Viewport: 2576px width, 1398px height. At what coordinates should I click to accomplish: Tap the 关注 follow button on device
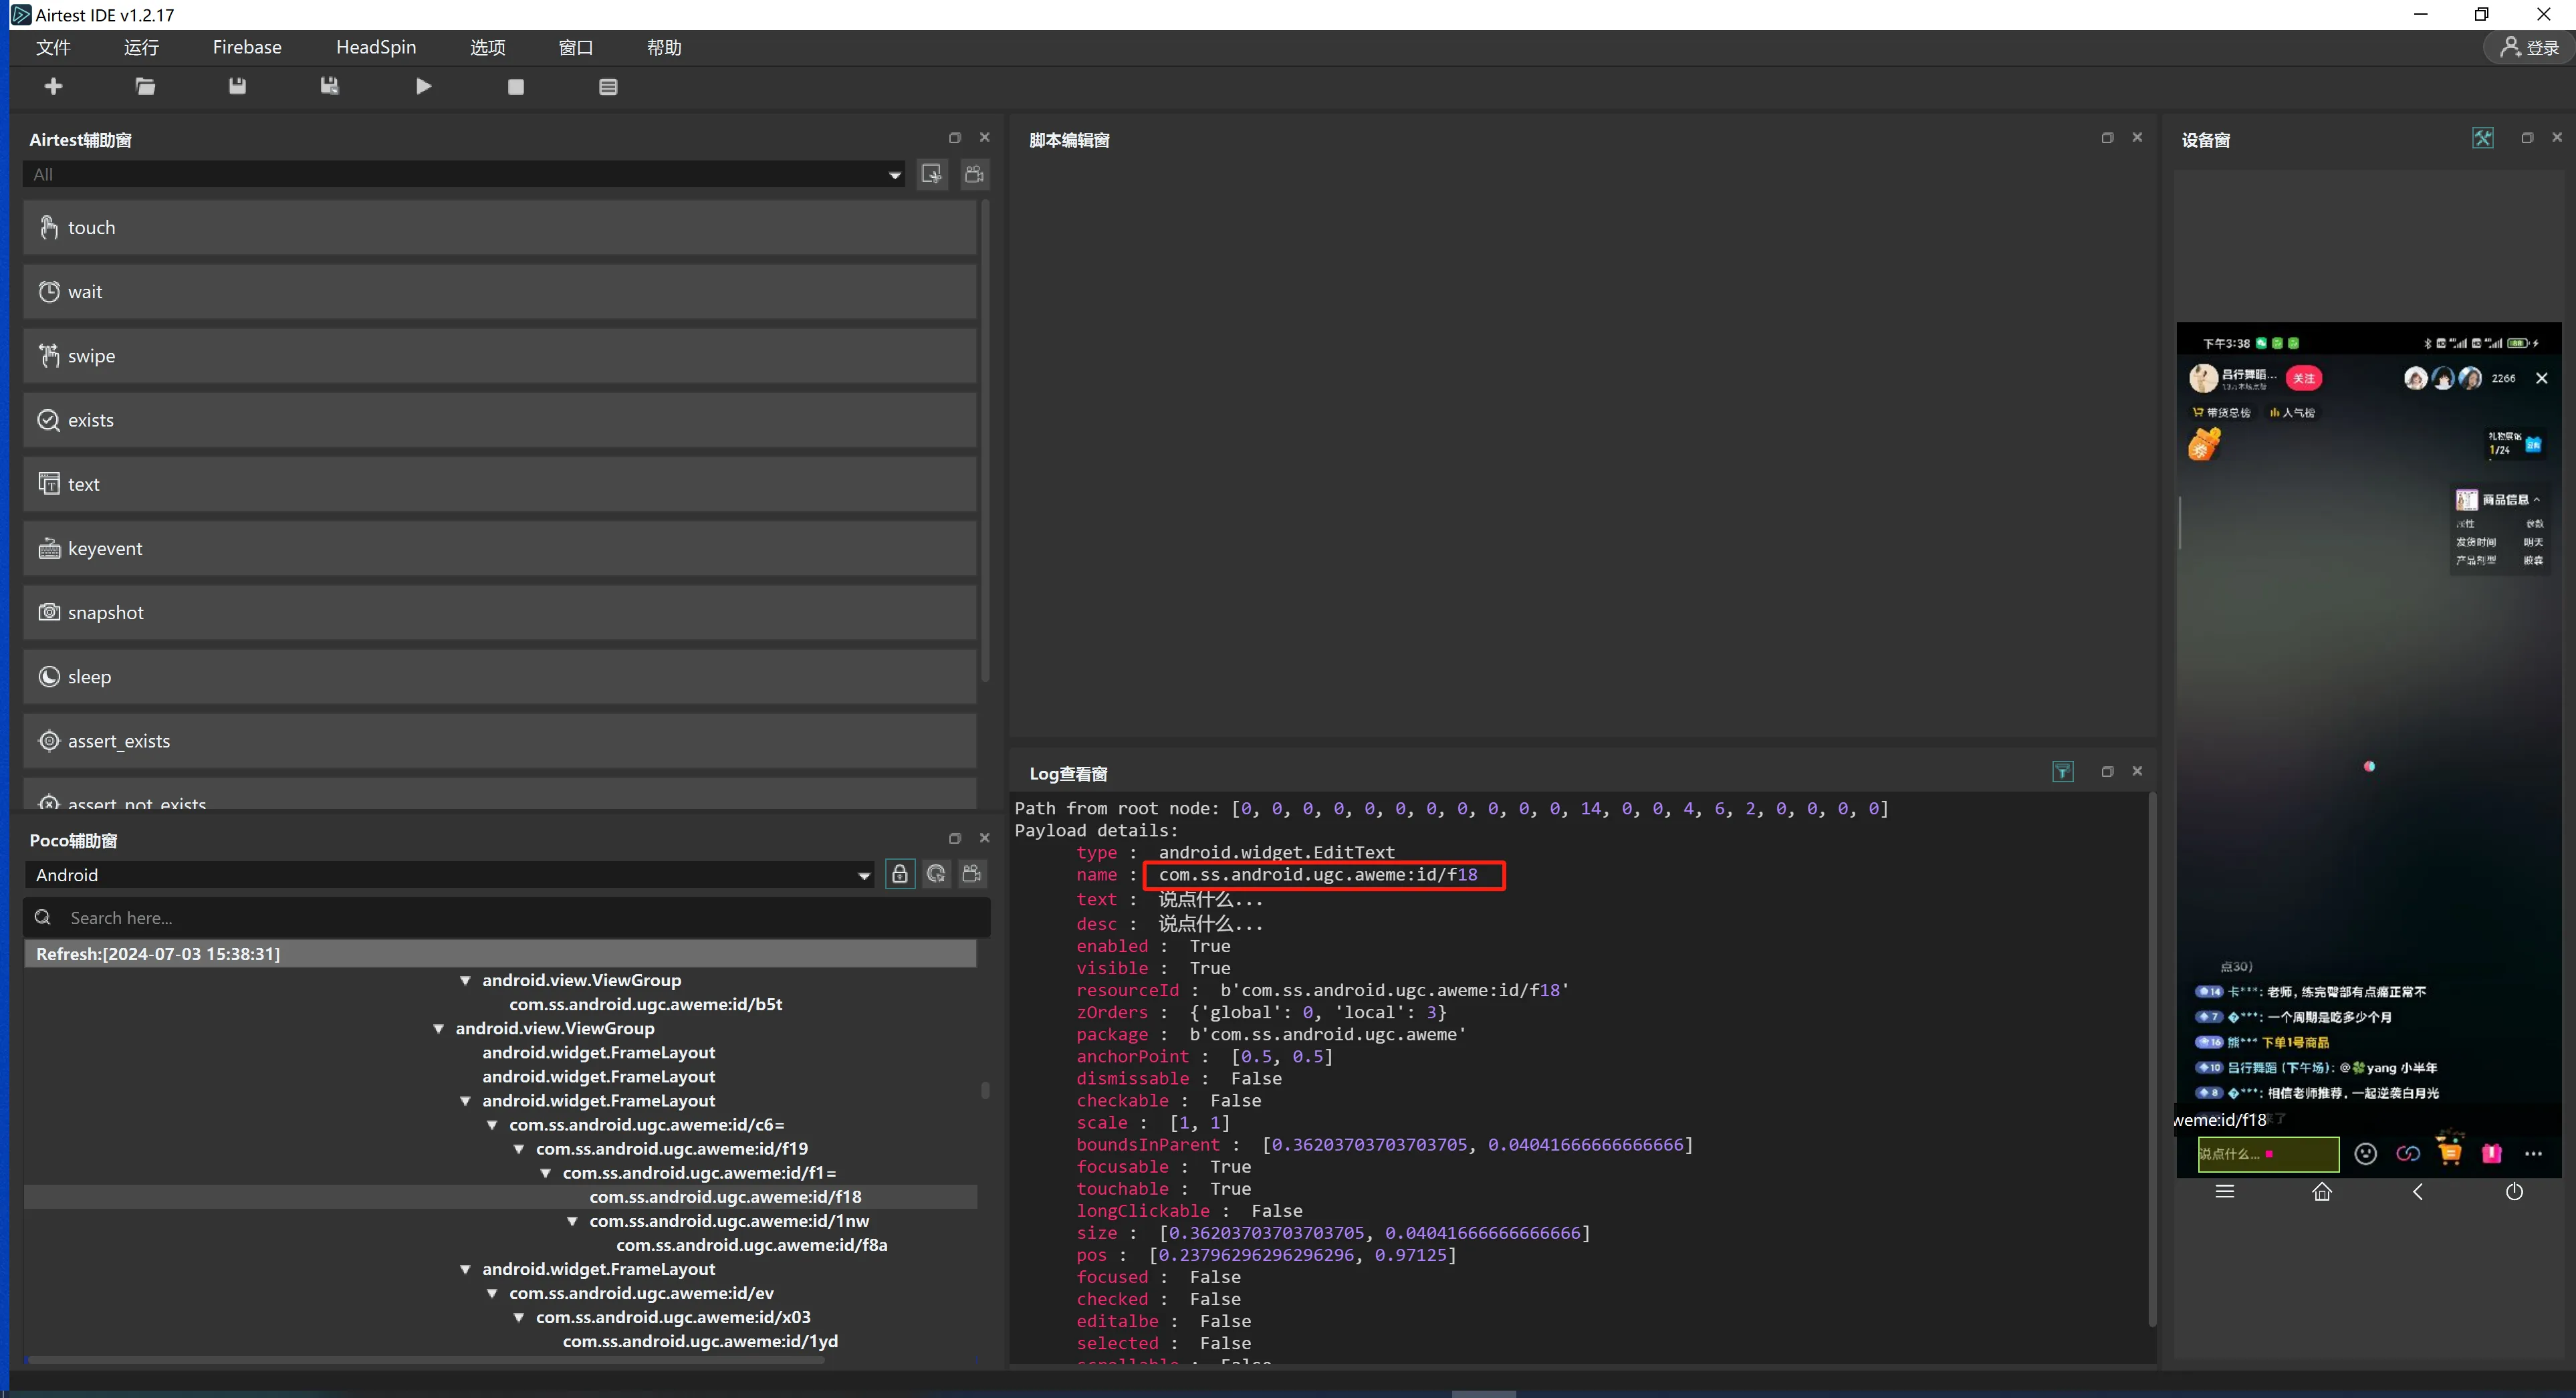click(x=2304, y=378)
